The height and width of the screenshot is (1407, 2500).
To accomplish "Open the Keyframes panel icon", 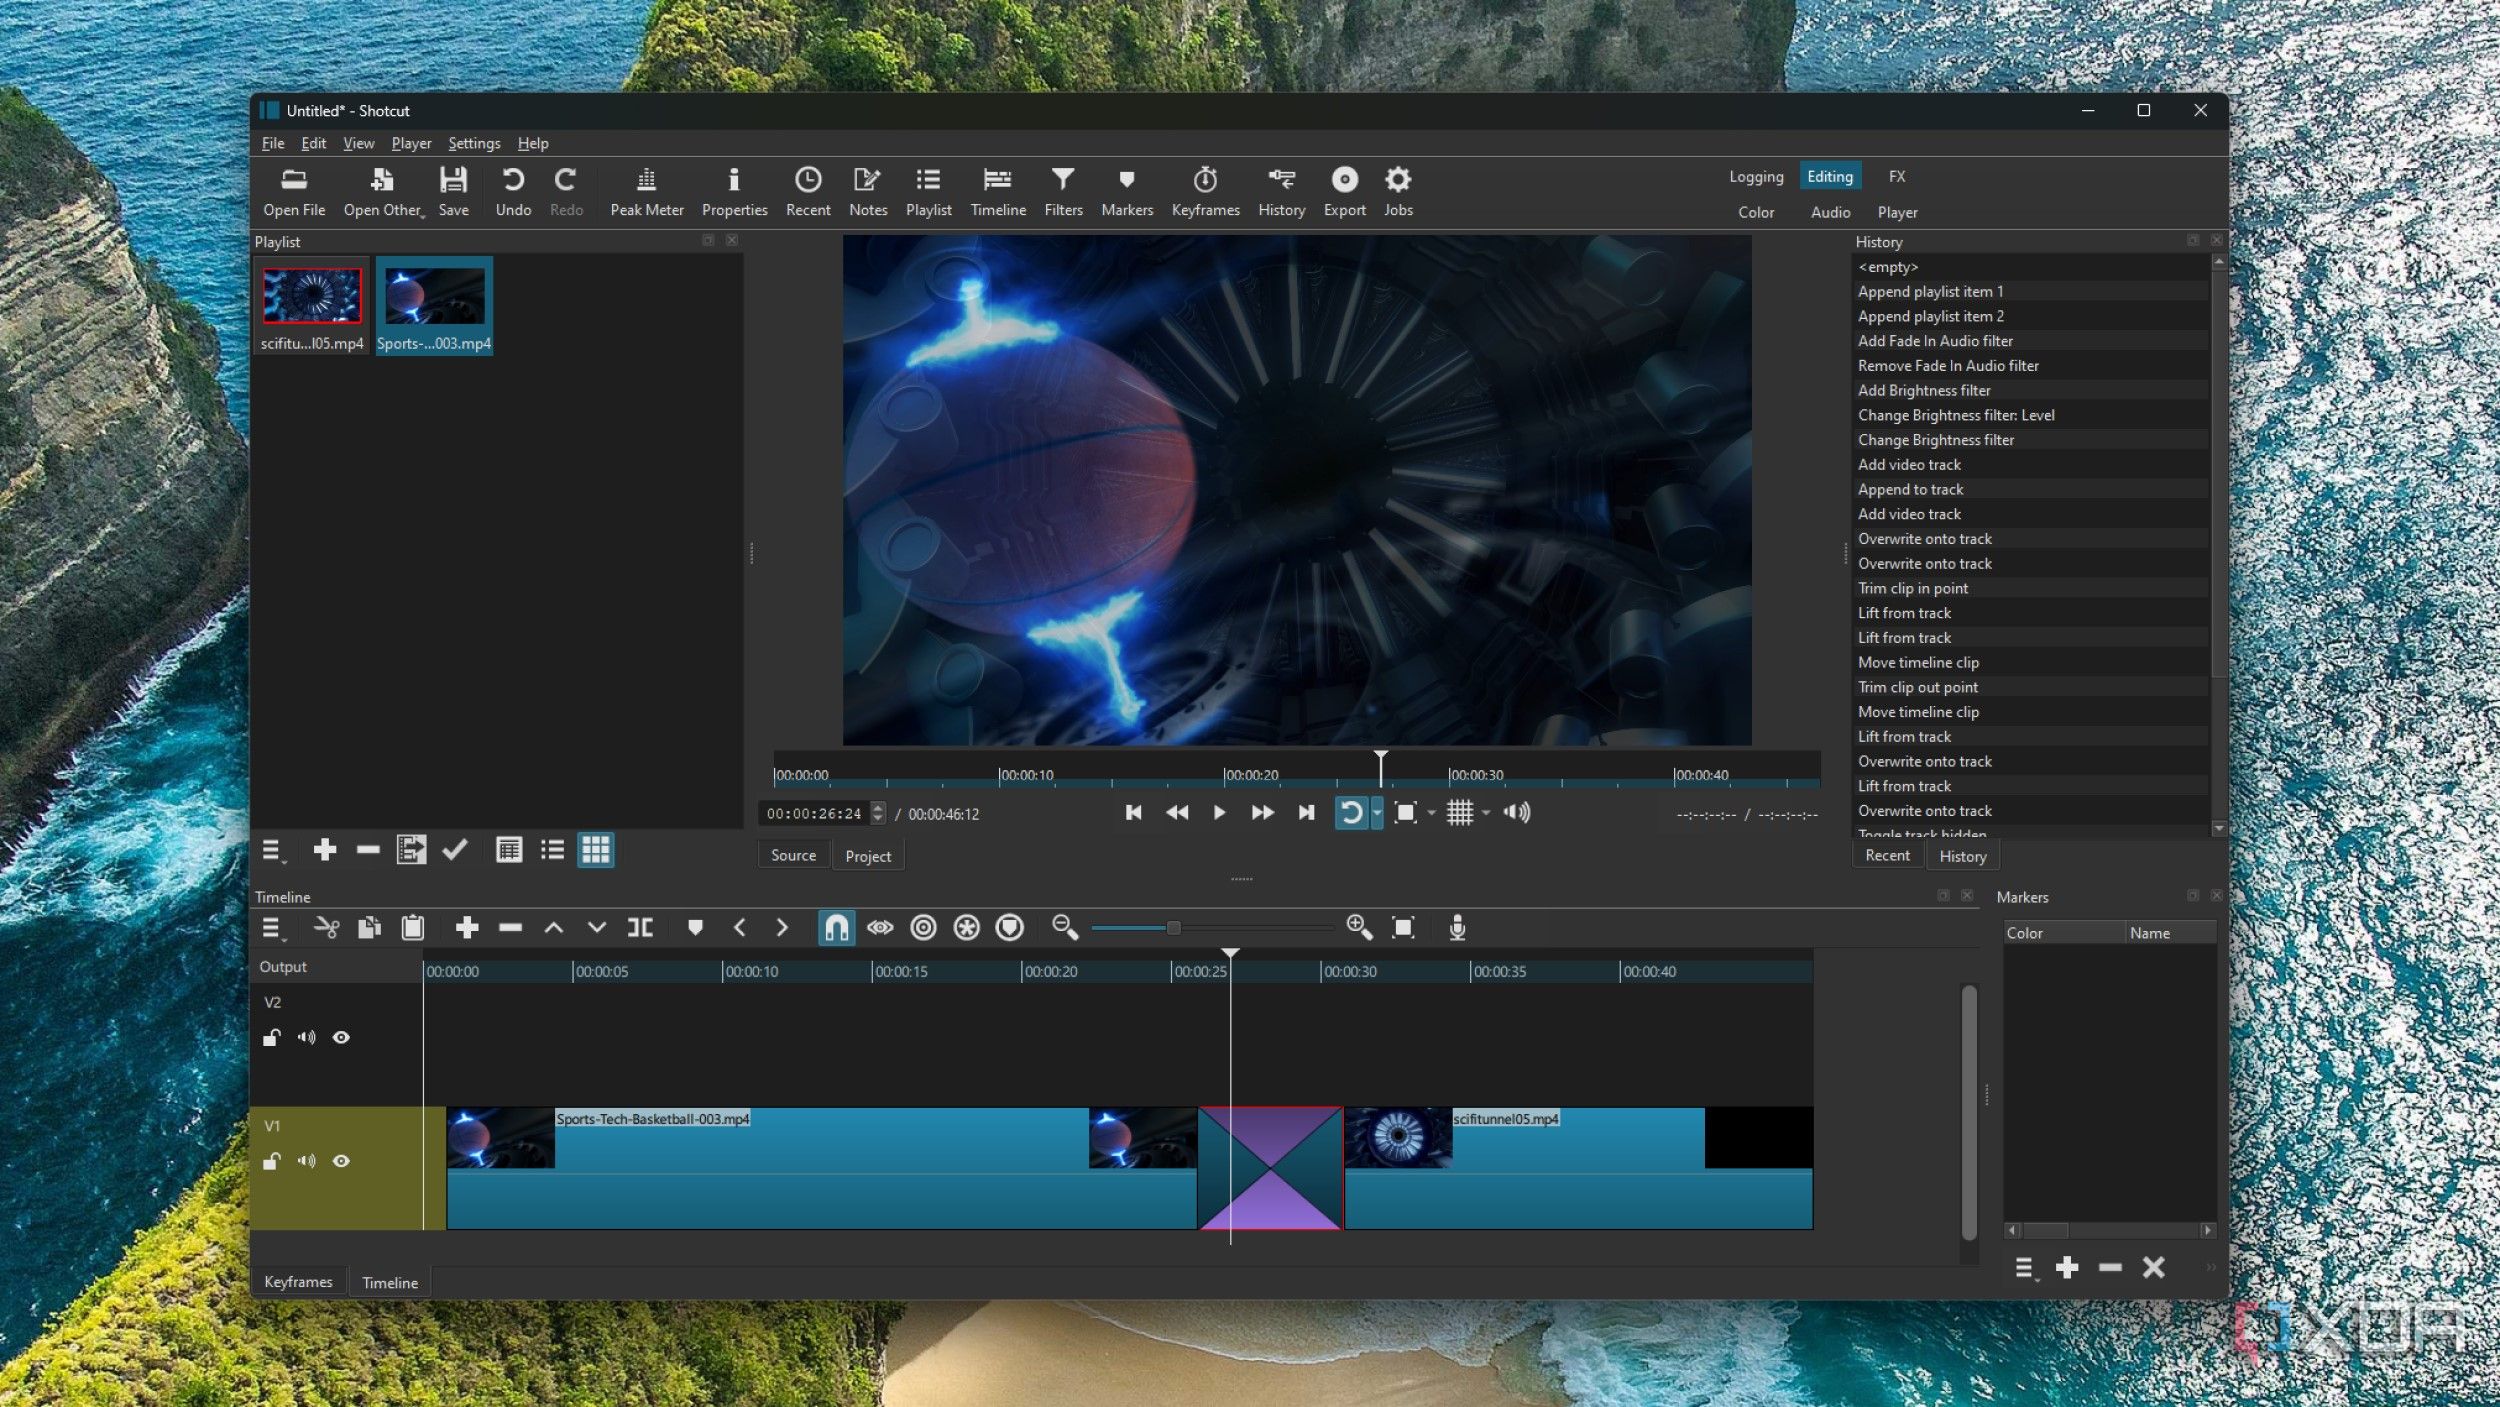I will [x=1205, y=191].
